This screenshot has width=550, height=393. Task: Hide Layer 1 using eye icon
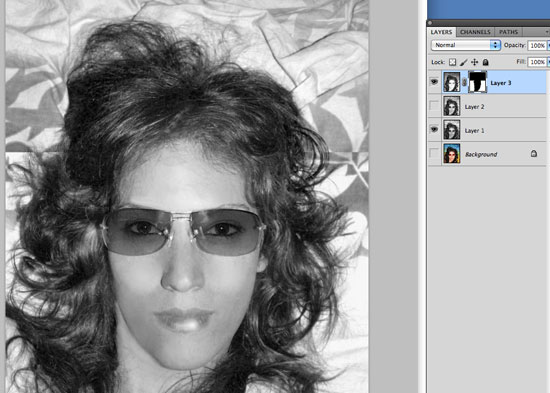click(x=434, y=129)
